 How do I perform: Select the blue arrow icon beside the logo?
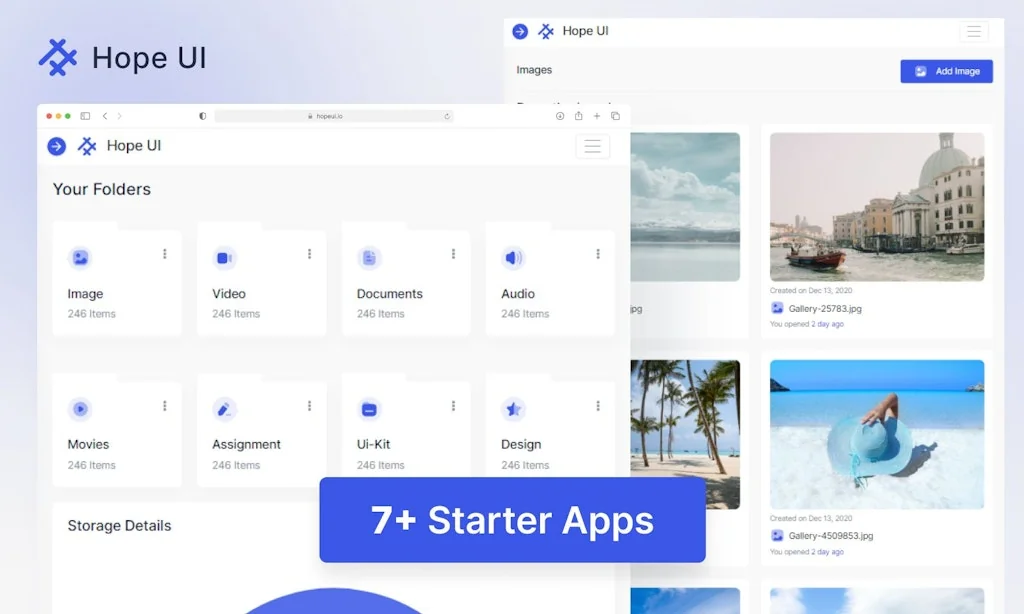tap(56, 146)
